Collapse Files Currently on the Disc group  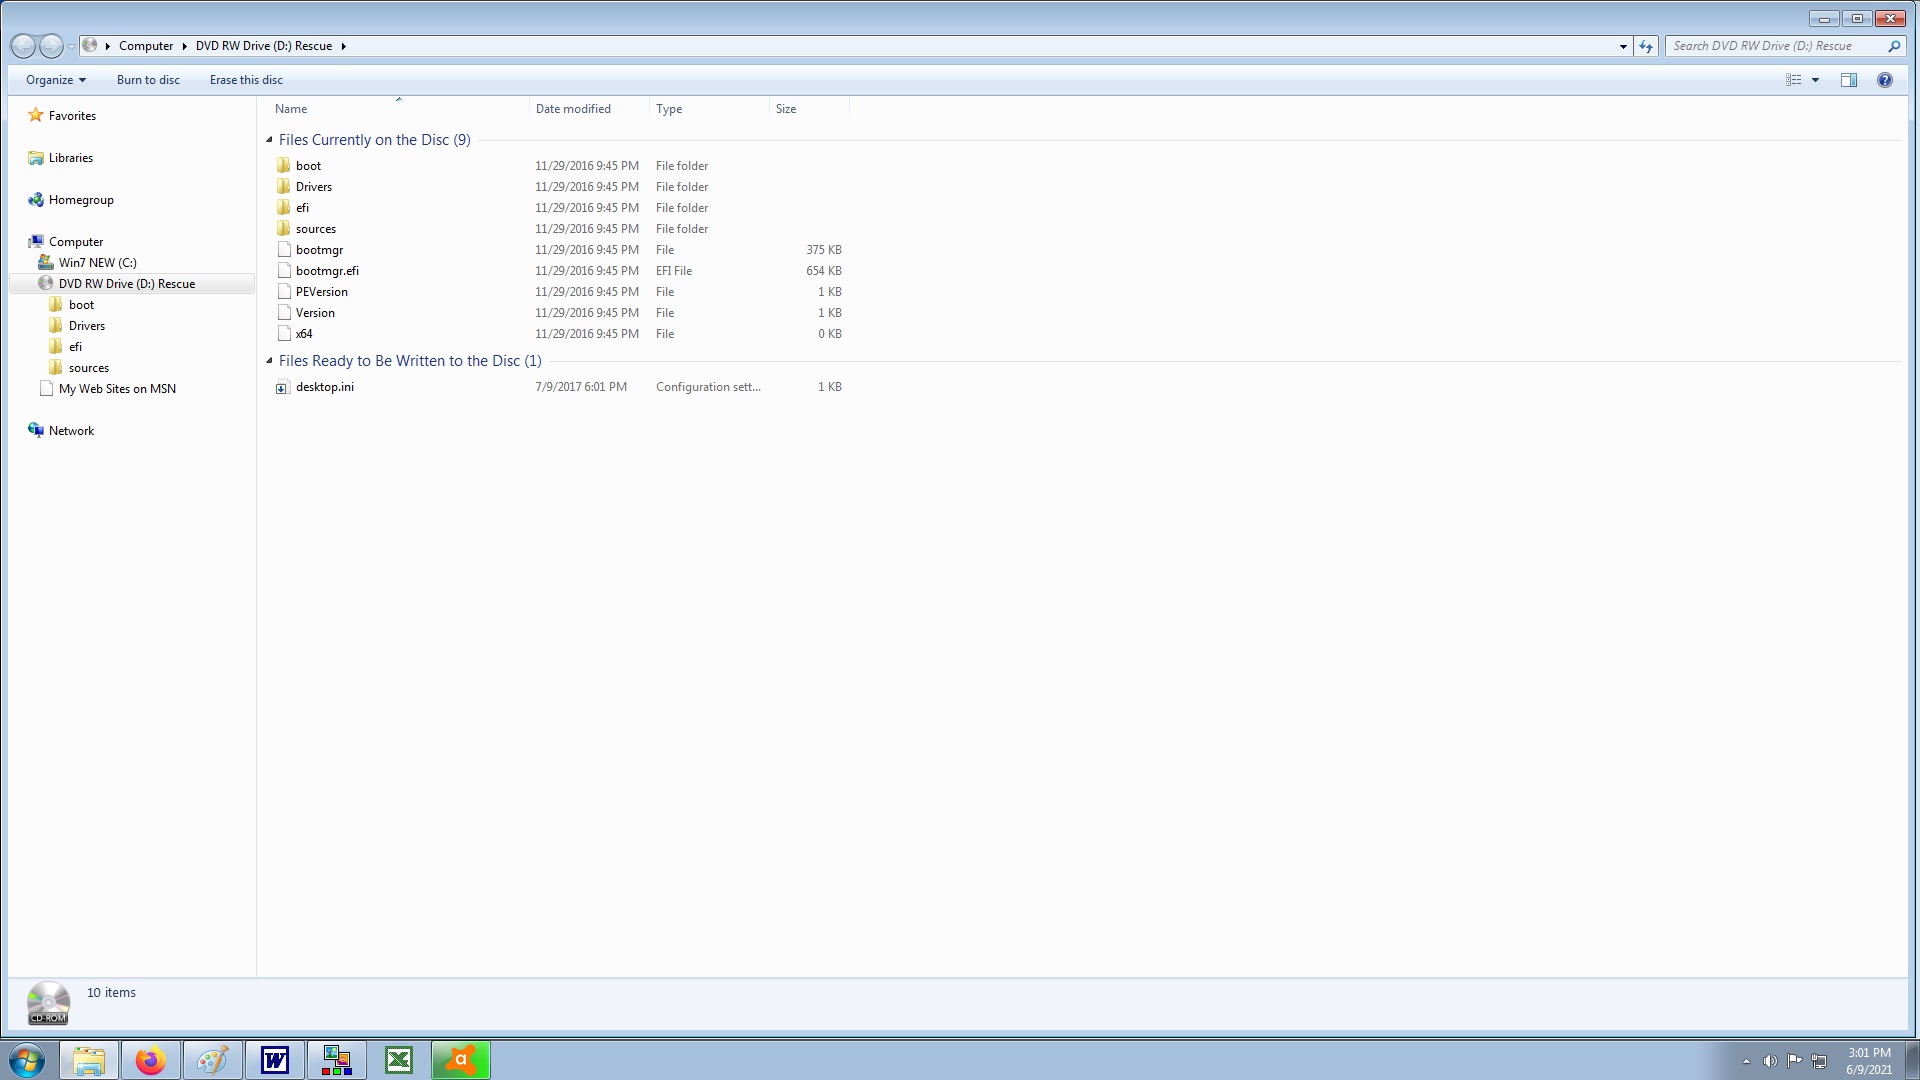270,140
